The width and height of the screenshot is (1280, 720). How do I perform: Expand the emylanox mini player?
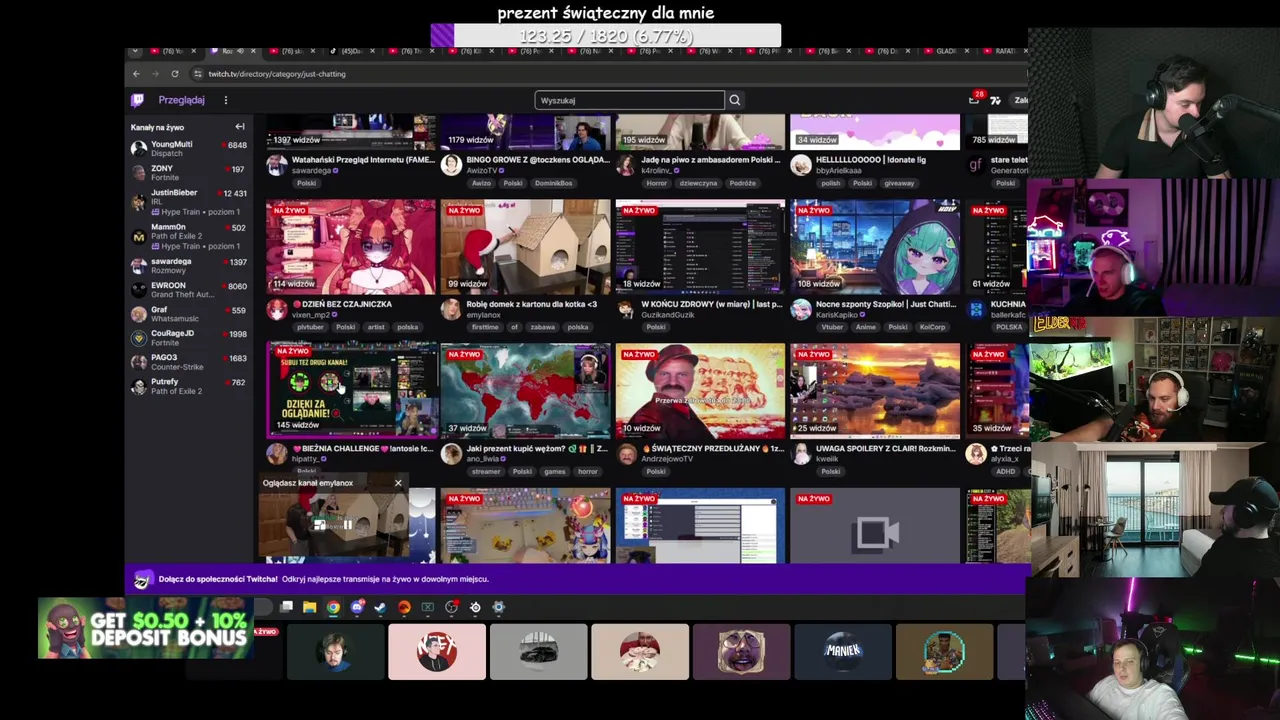(320, 525)
